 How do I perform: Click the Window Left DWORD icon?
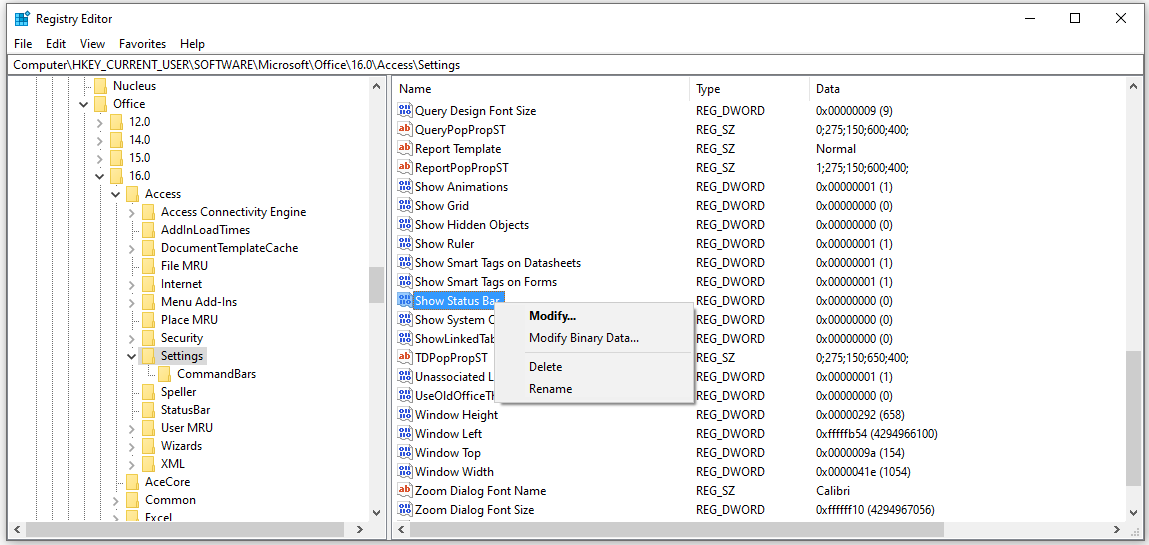[x=405, y=434]
